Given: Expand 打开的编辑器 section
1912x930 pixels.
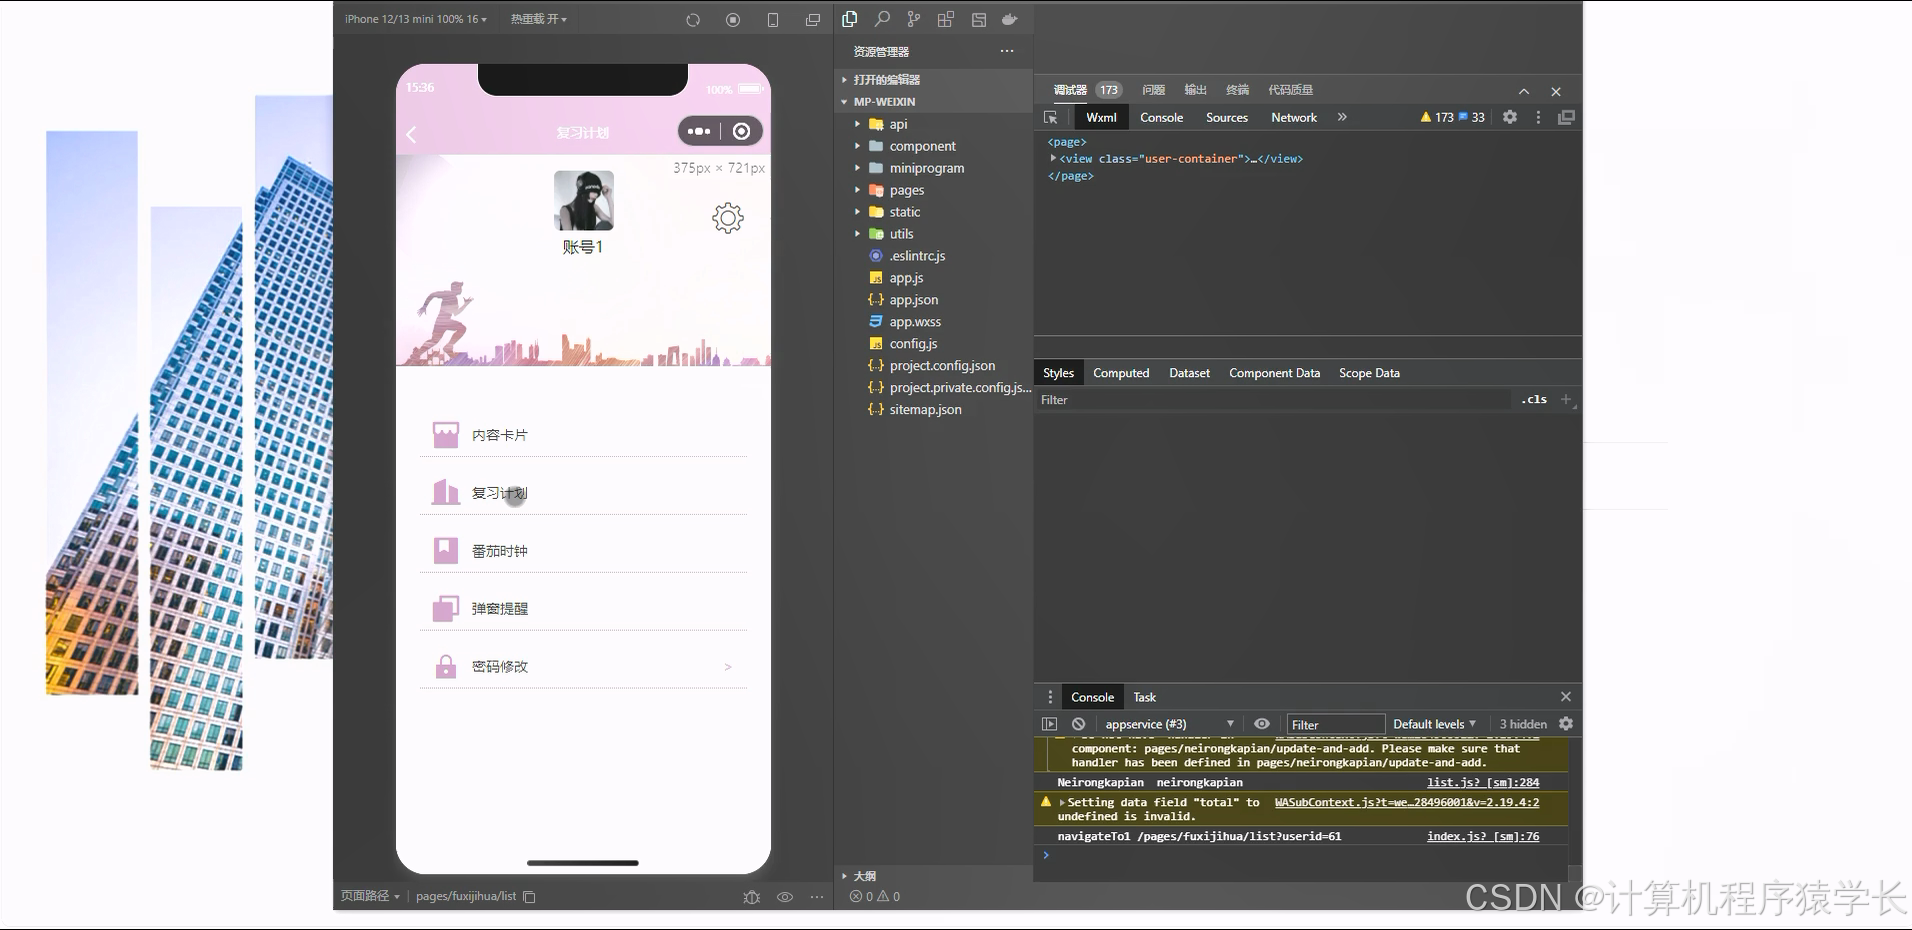Looking at the screenshot, I should click(x=886, y=80).
